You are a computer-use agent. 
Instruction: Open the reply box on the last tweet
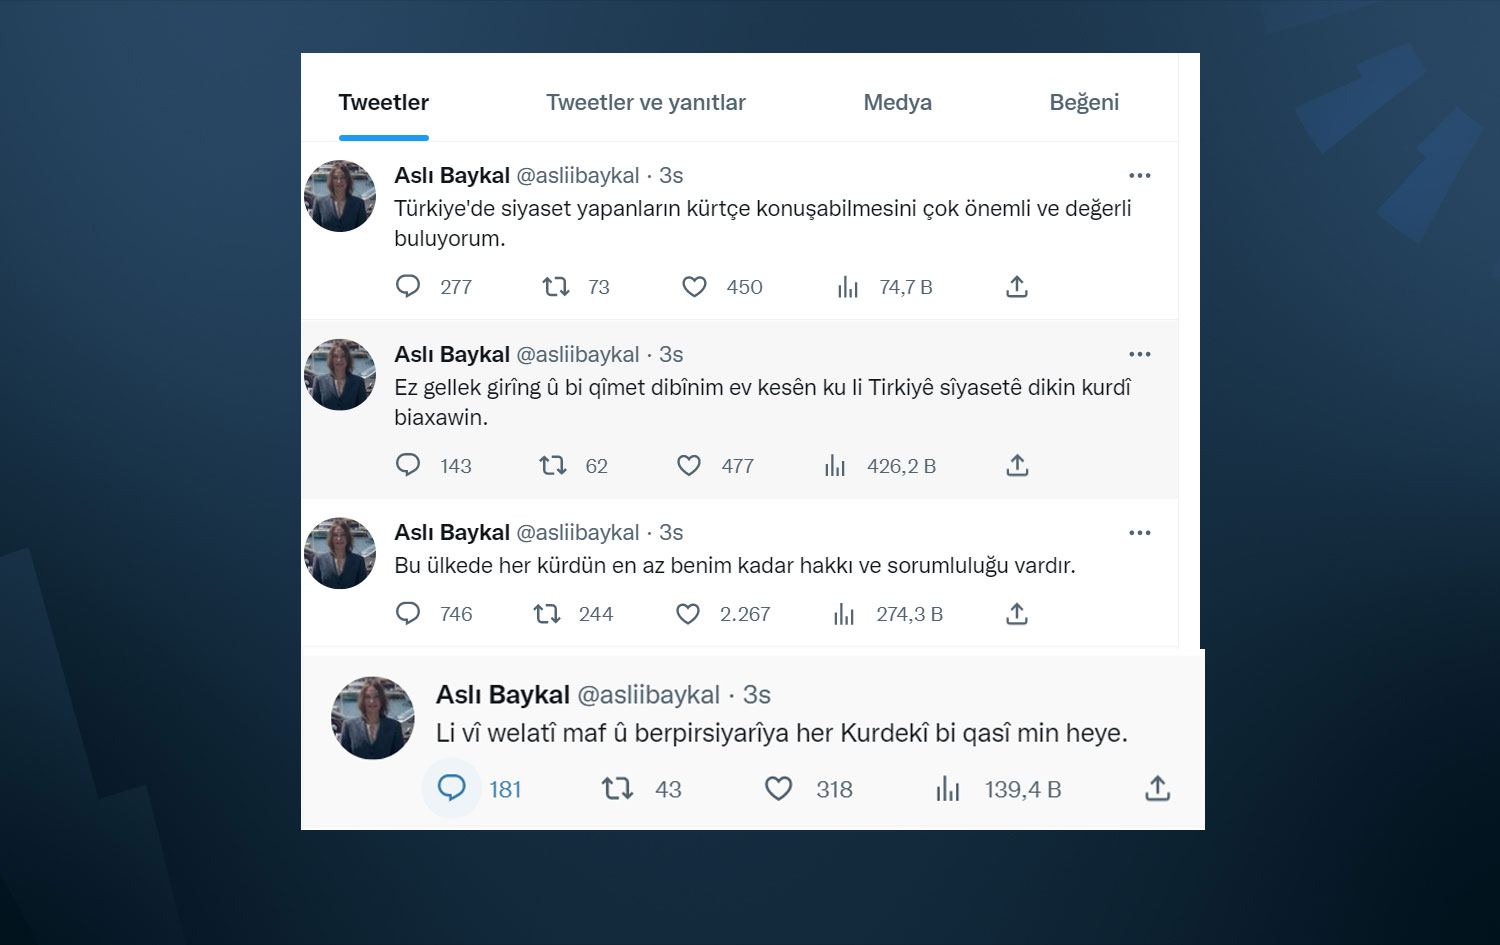[452, 789]
